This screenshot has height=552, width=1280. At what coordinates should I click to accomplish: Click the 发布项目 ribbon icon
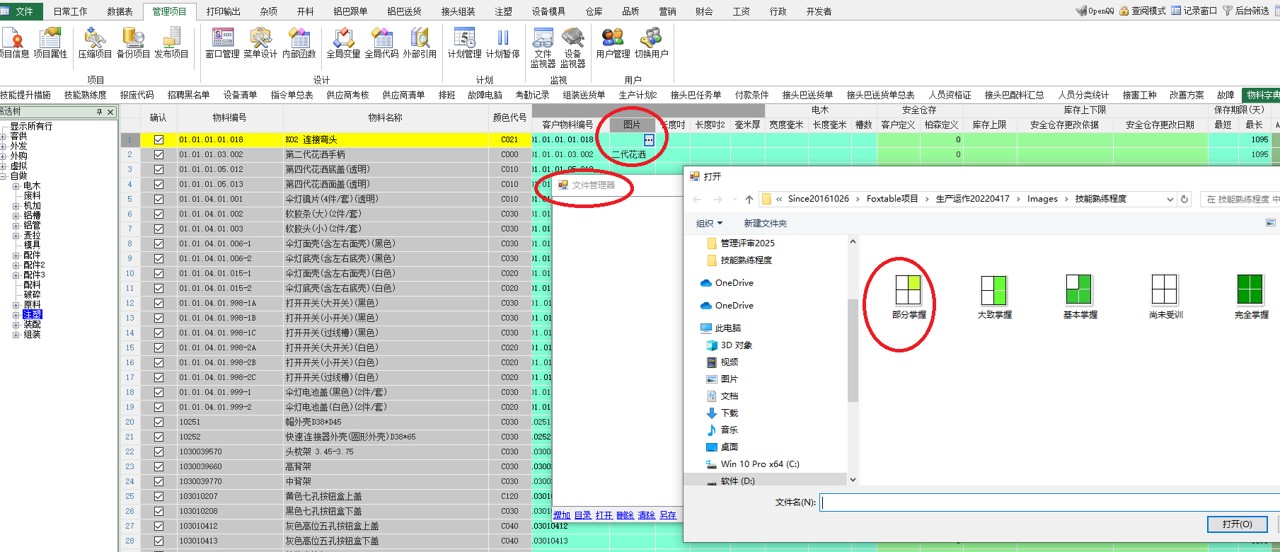172,42
